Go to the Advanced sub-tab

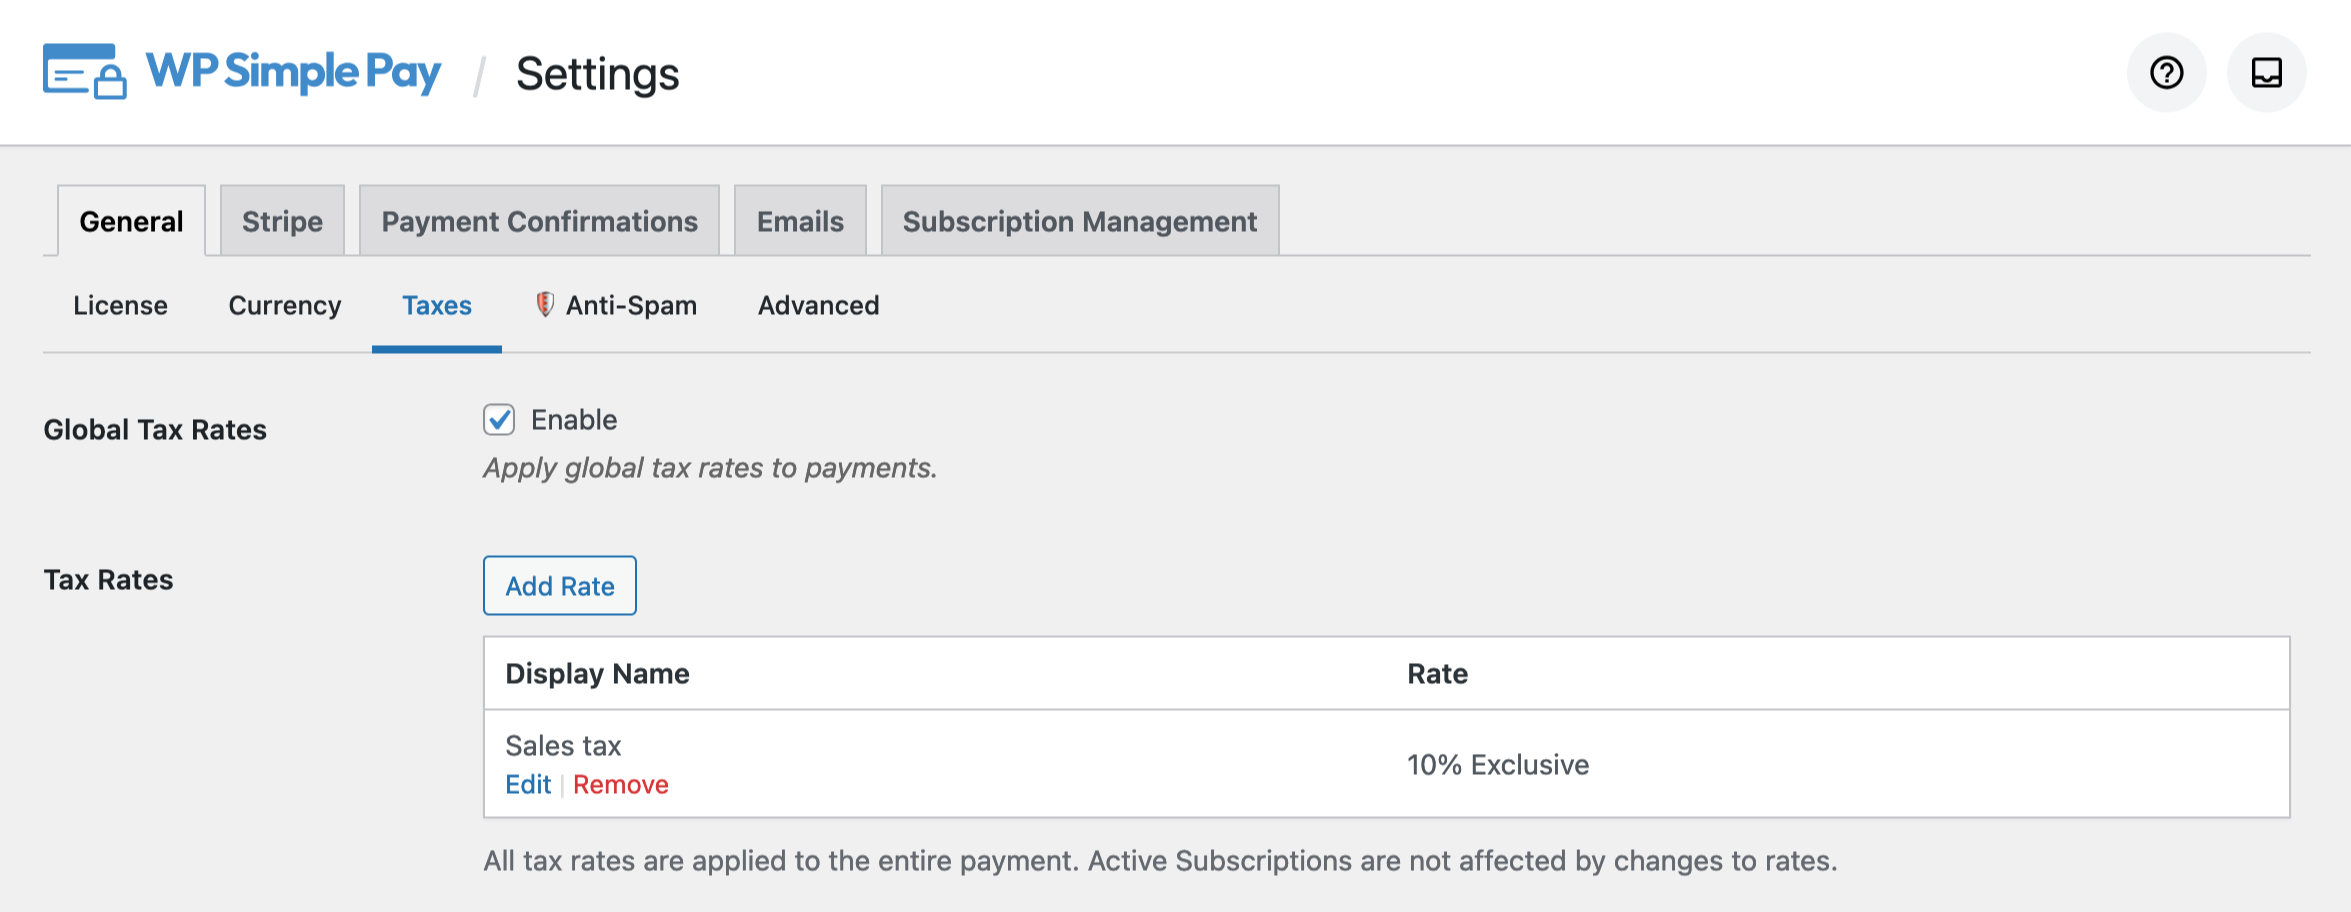click(818, 306)
